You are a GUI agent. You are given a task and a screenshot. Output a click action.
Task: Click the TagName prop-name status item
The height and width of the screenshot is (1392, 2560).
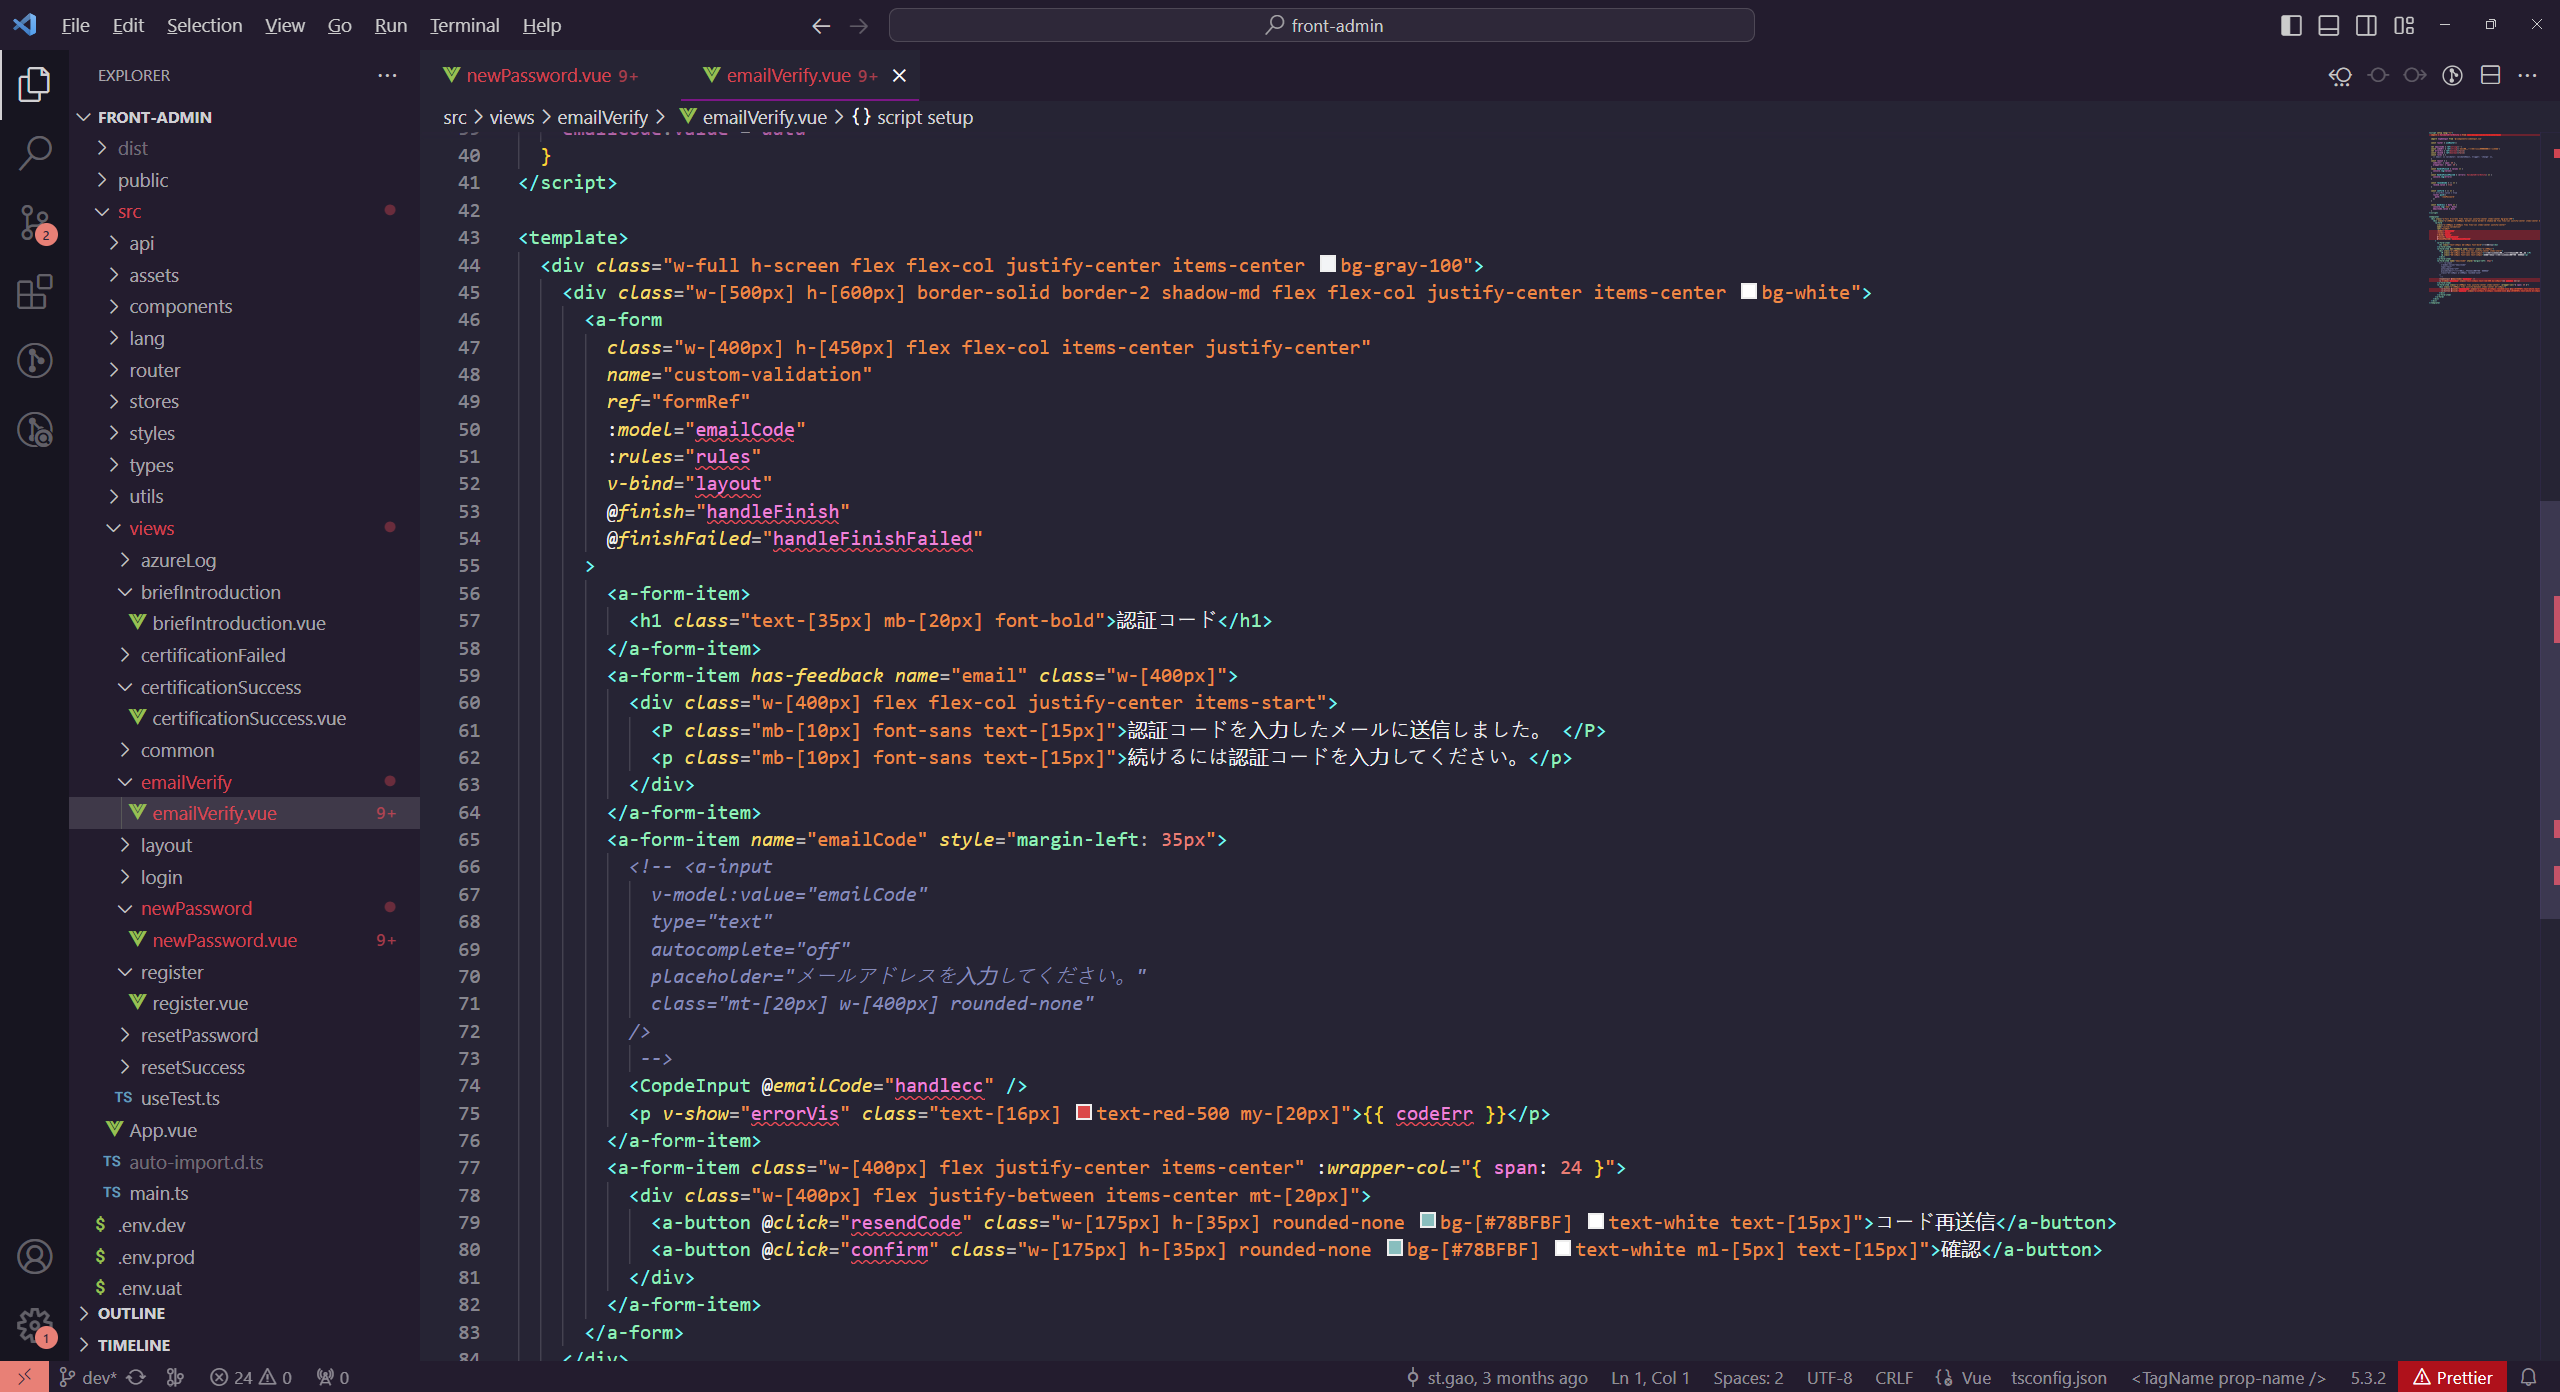click(x=2228, y=1377)
